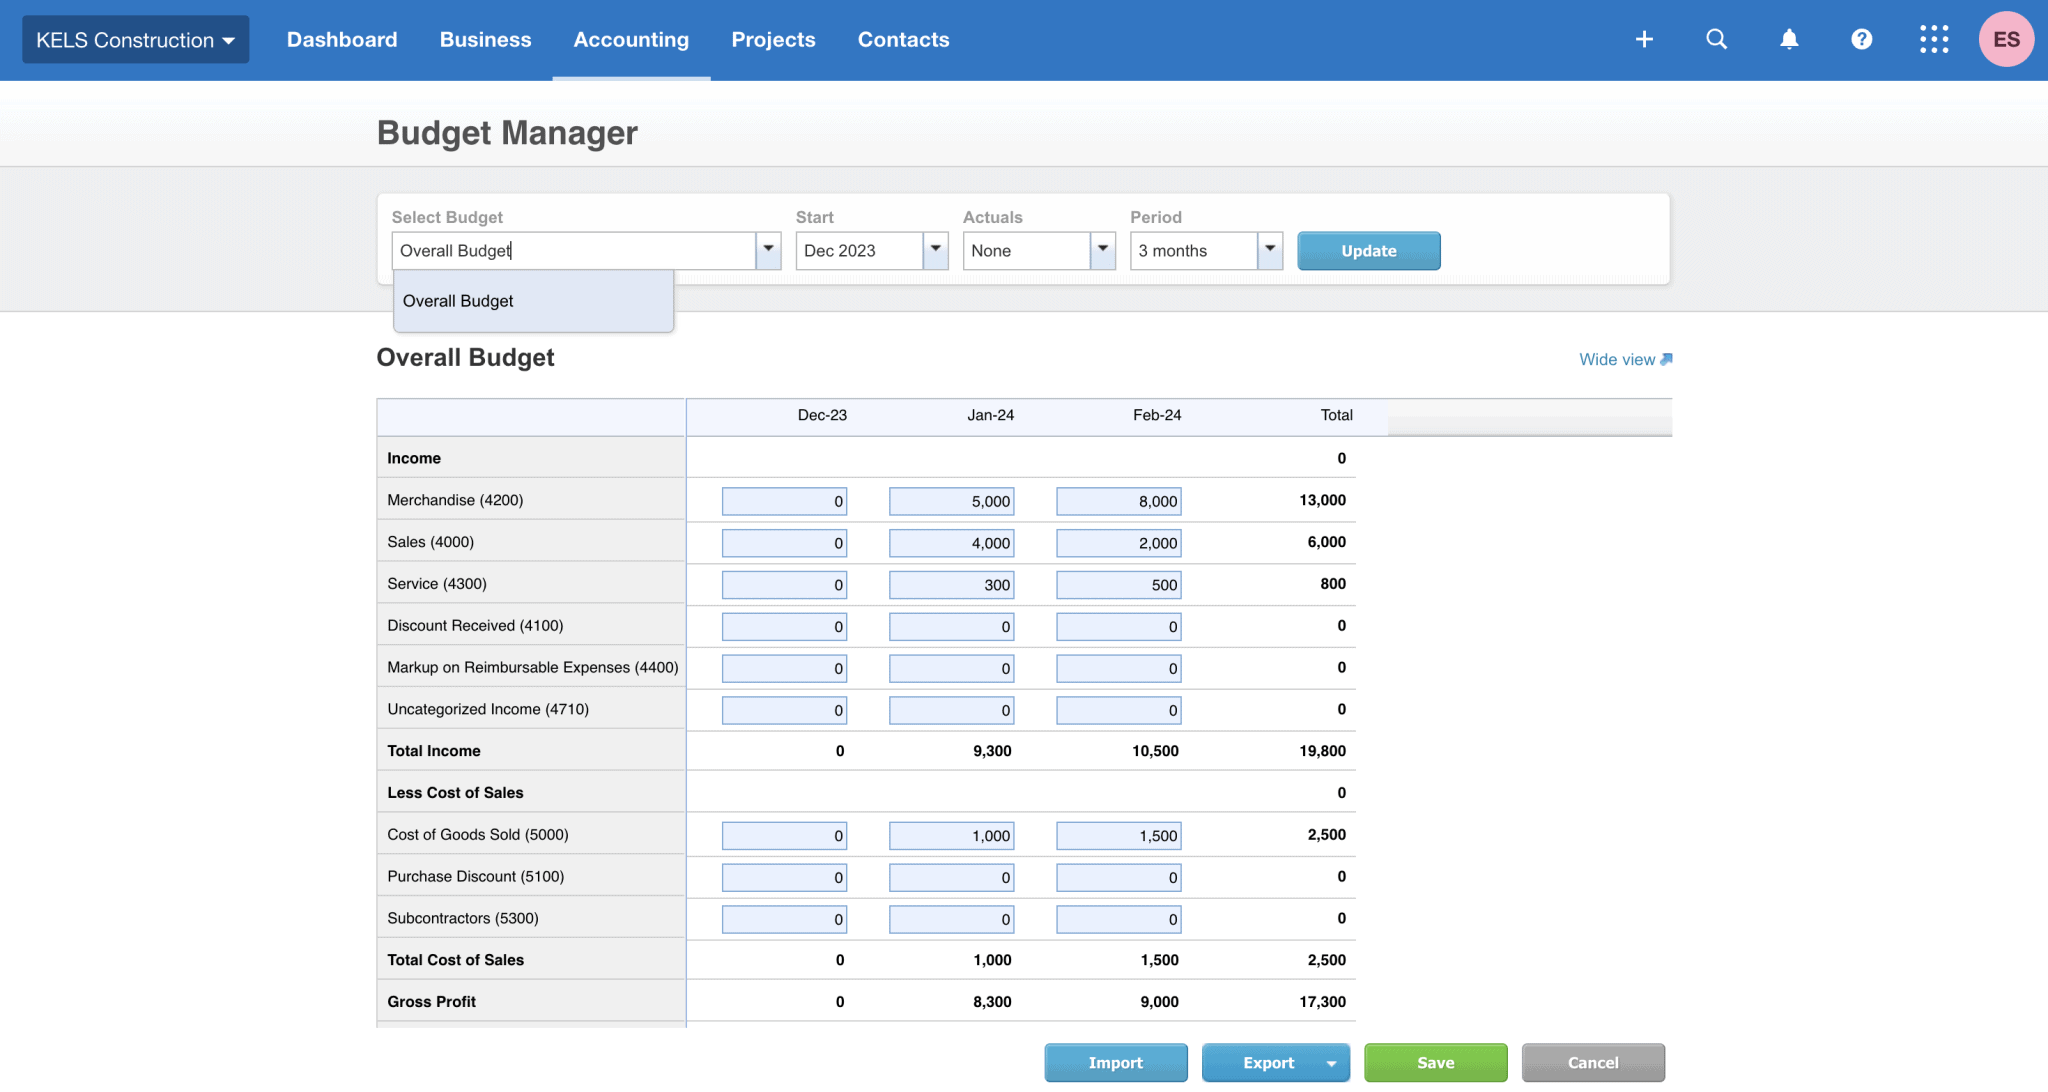Open the KELS Construction organization dropdown
Screen dimensions: 2048x1092
click(x=135, y=39)
